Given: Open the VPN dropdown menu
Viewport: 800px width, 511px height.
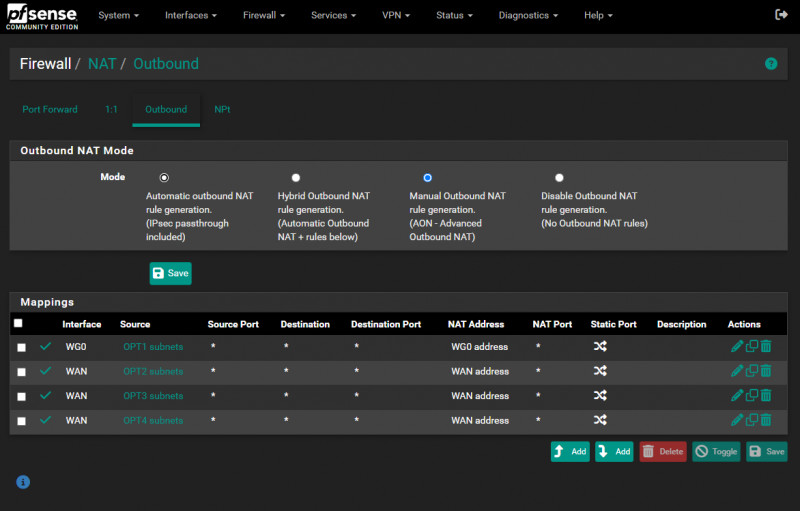Looking at the screenshot, I should [x=395, y=16].
